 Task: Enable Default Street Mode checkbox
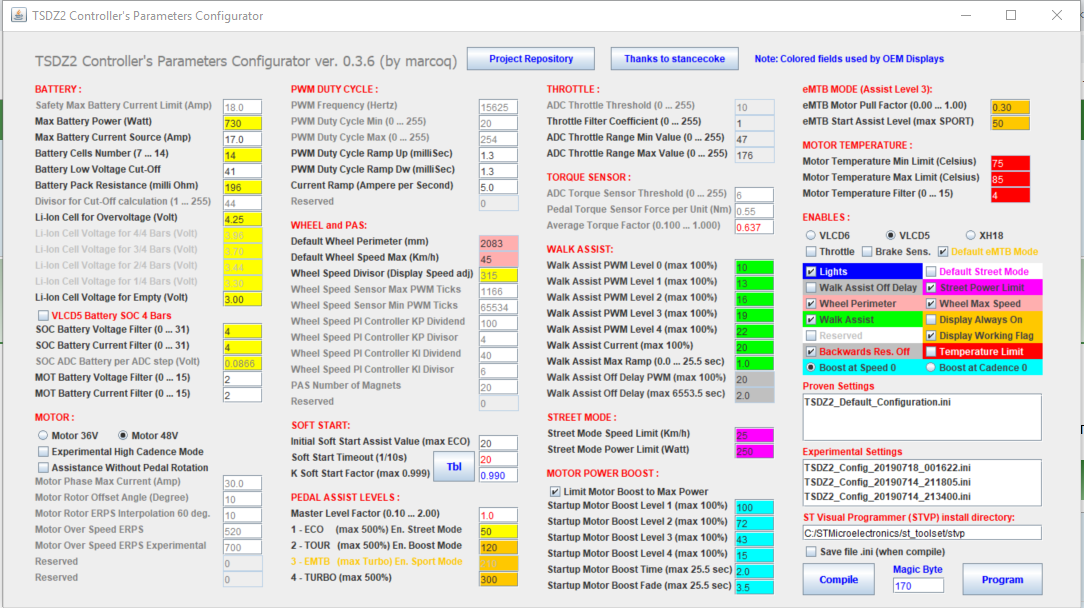click(x=931, y=272)
